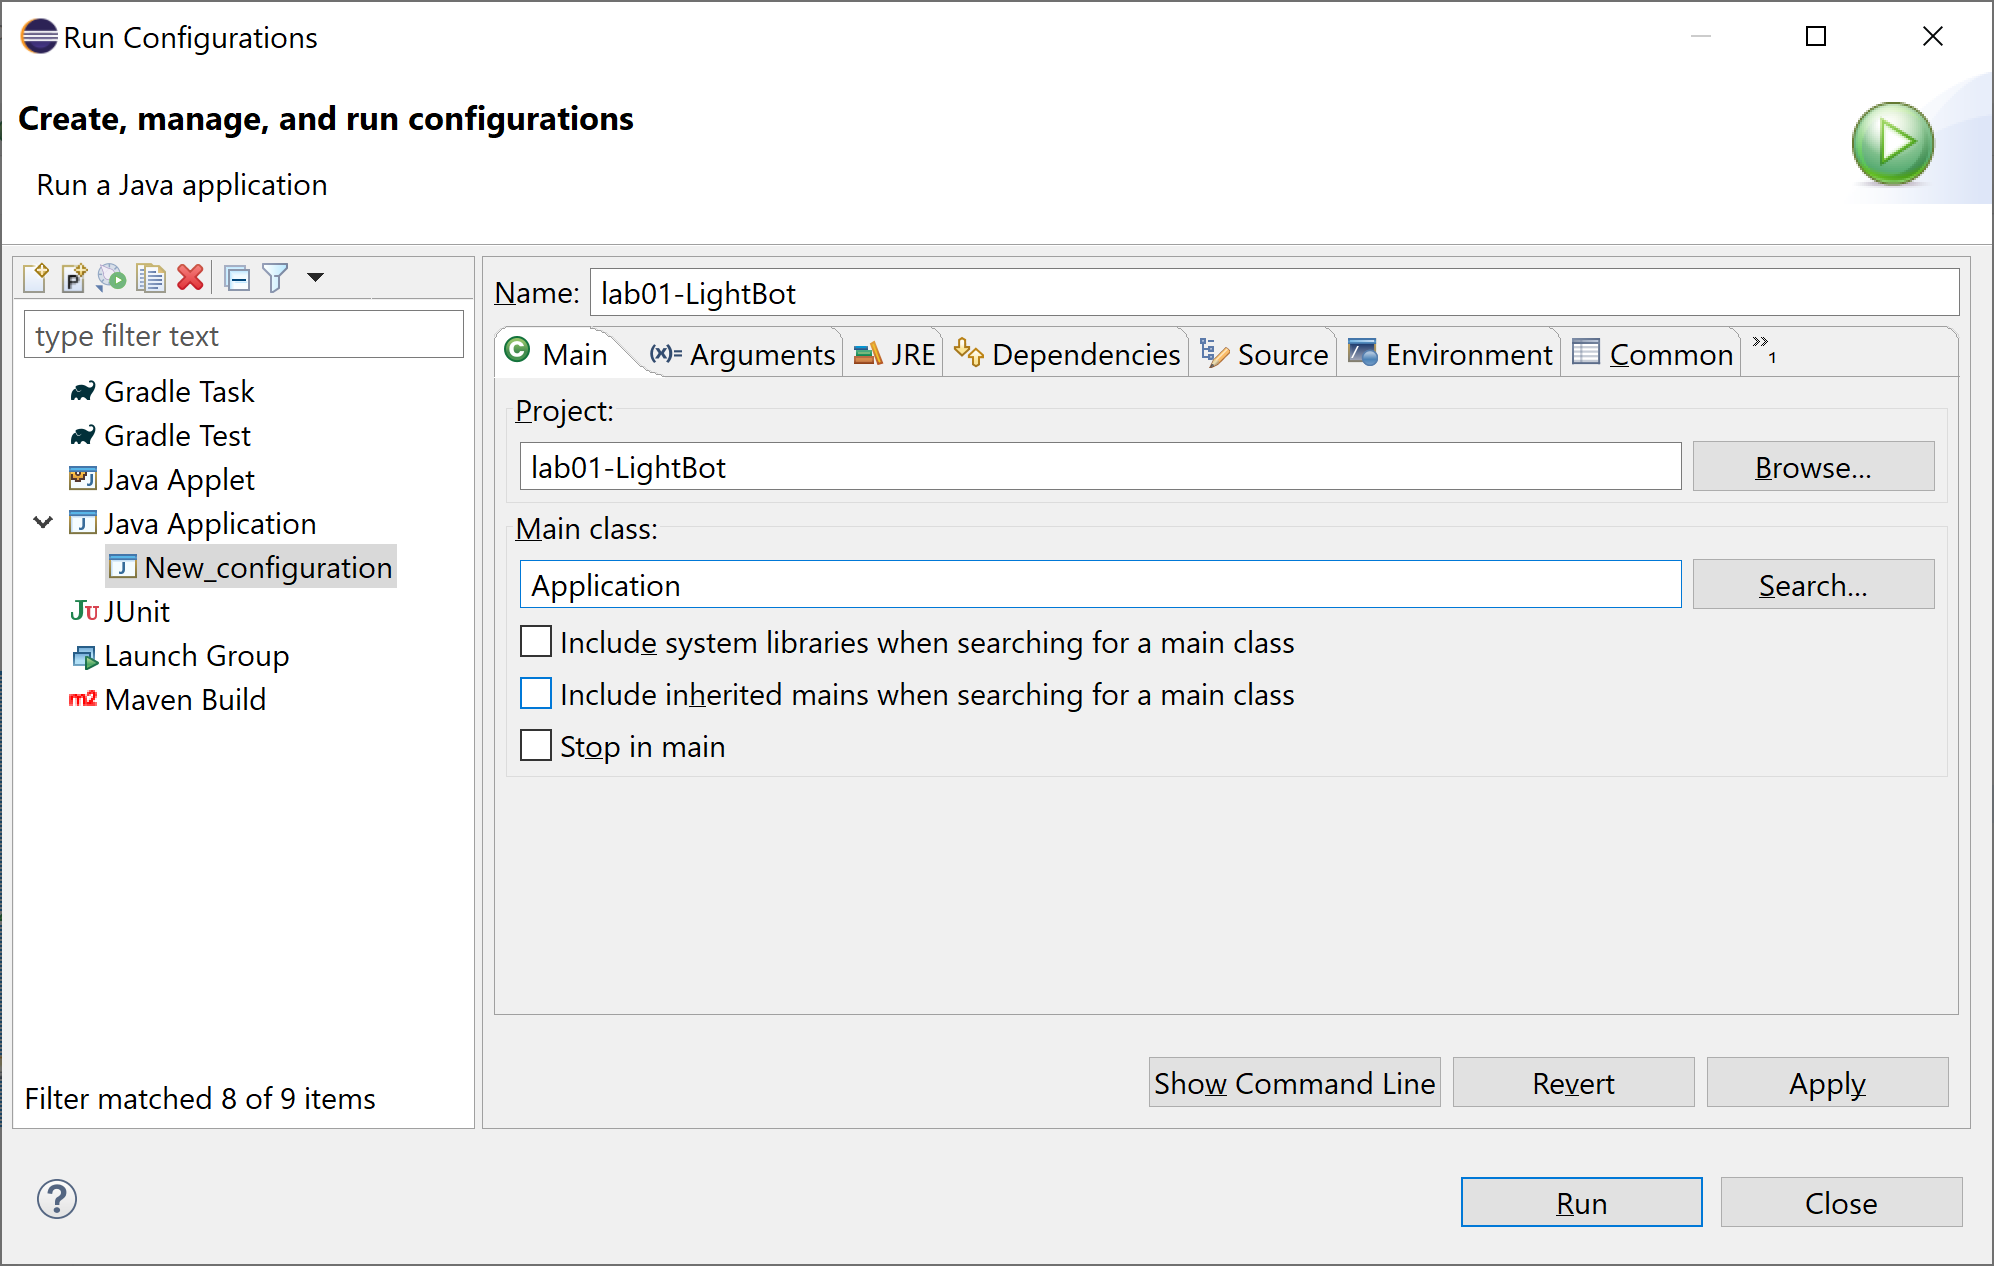Click the Java Application type icon

tap(83, 523)
